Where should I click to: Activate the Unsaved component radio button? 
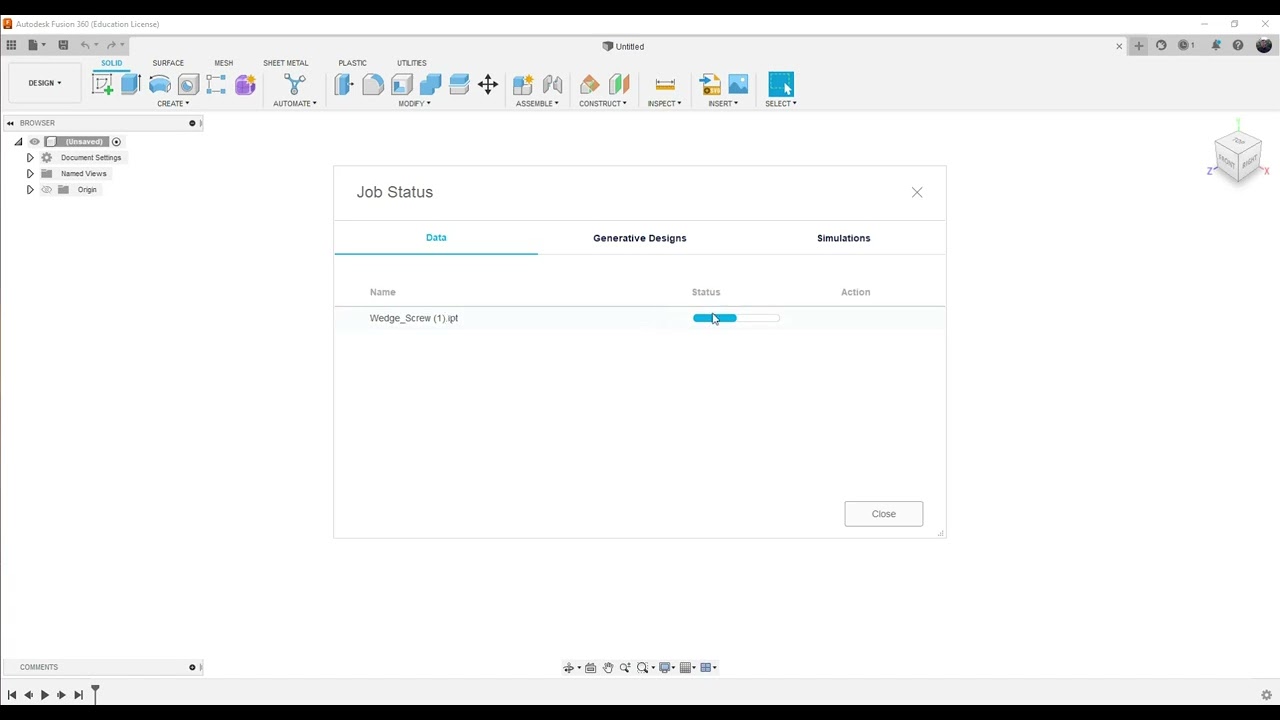(116, 142)
